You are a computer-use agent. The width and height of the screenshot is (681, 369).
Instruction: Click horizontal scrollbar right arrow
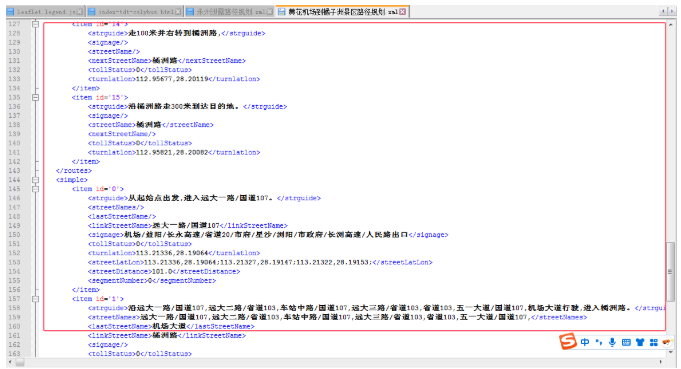point(661,362)
